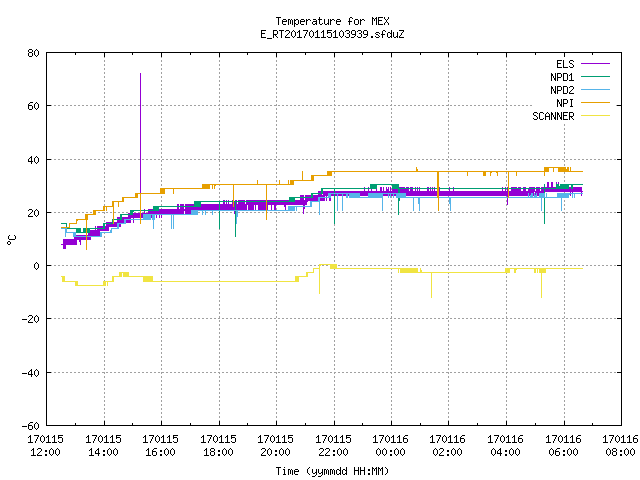
Task: Click the NPD2 legend label
Action: pos(562,90)
